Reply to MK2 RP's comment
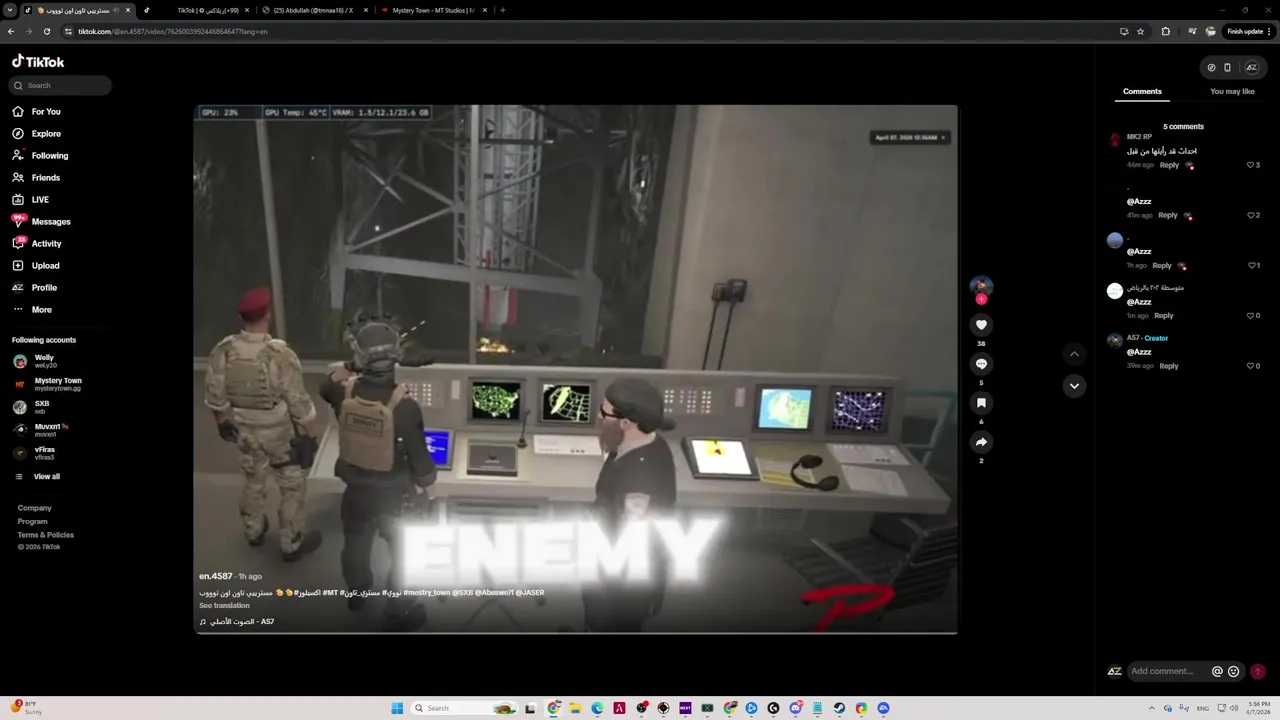 [1169, 165]
